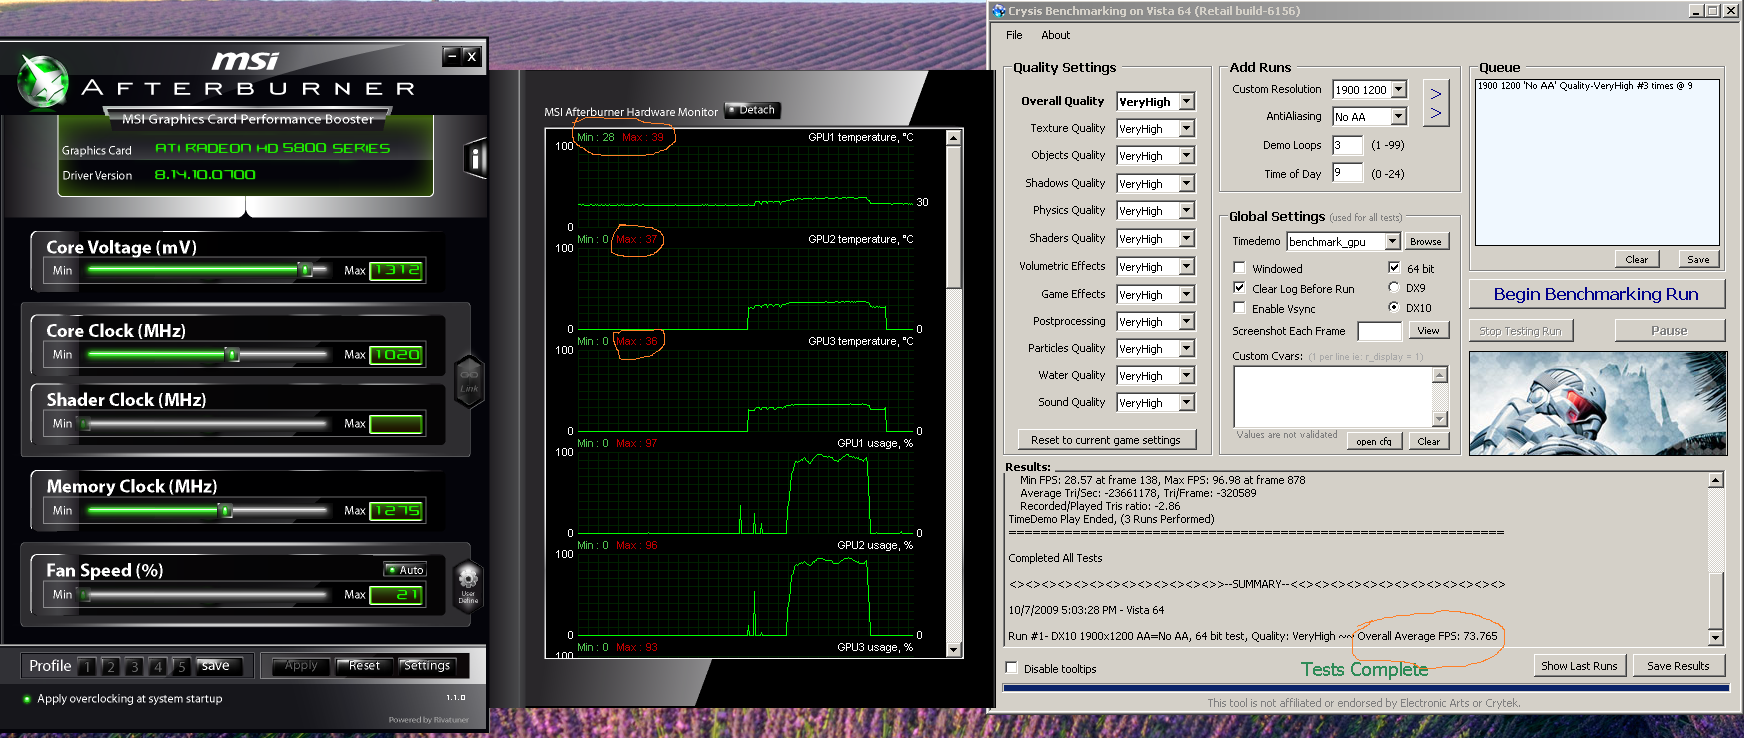Open the File menu
Screen dimensions: 1744x738
(x=1014, y=35)
